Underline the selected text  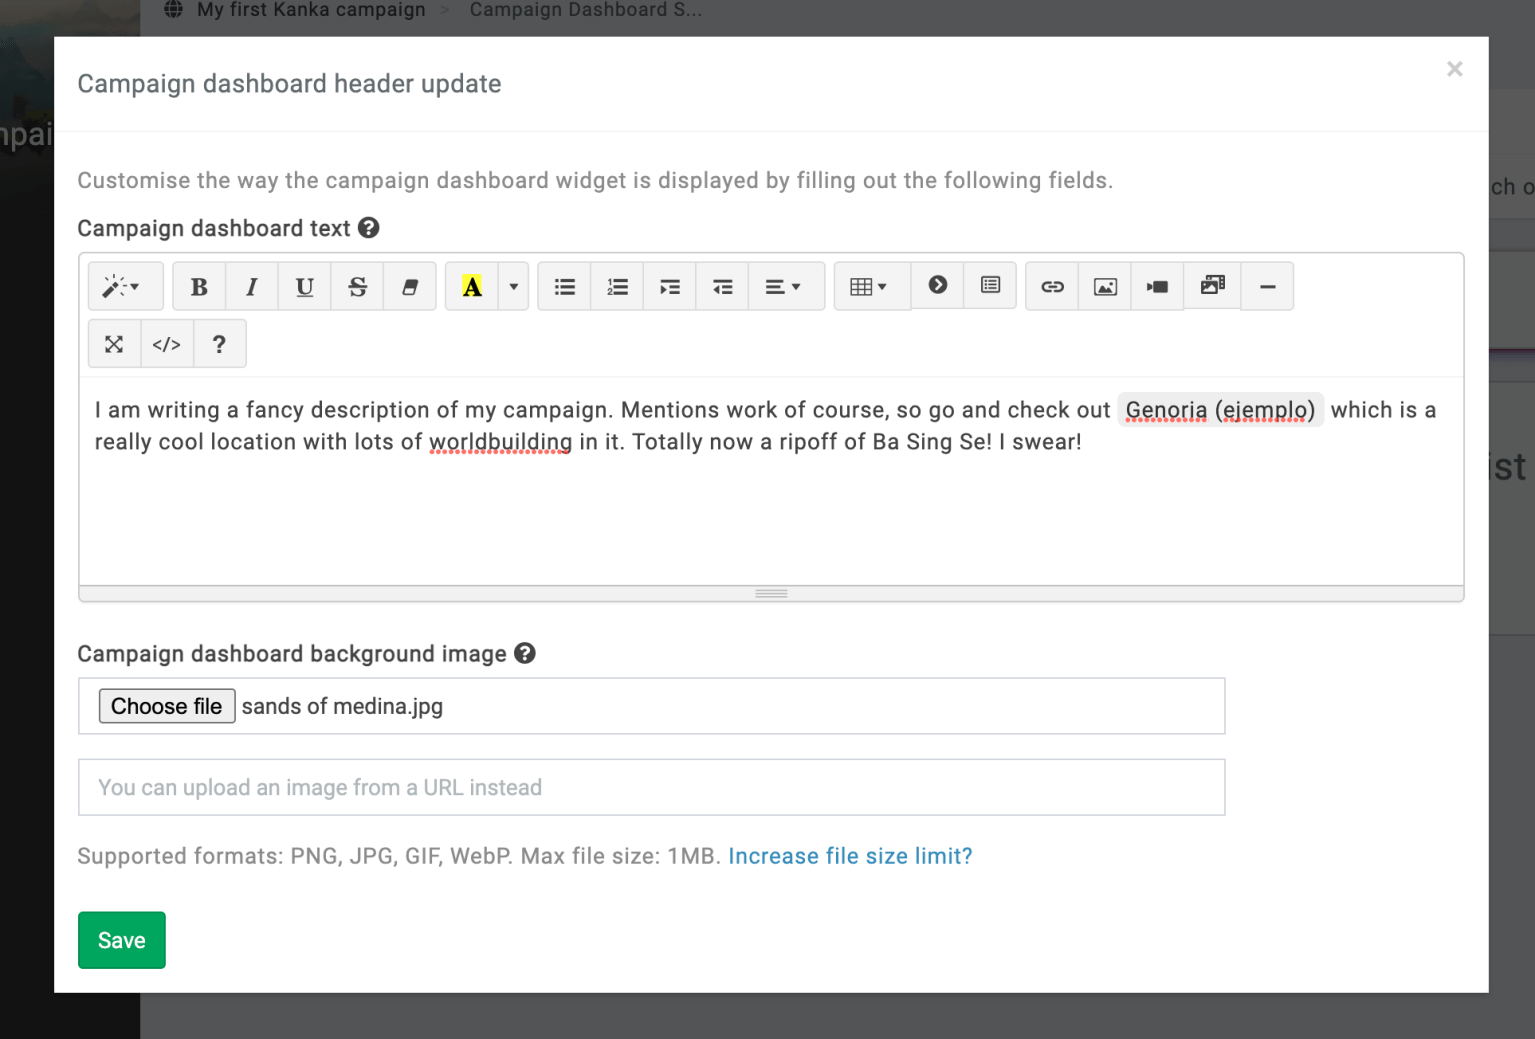point(304,286)
